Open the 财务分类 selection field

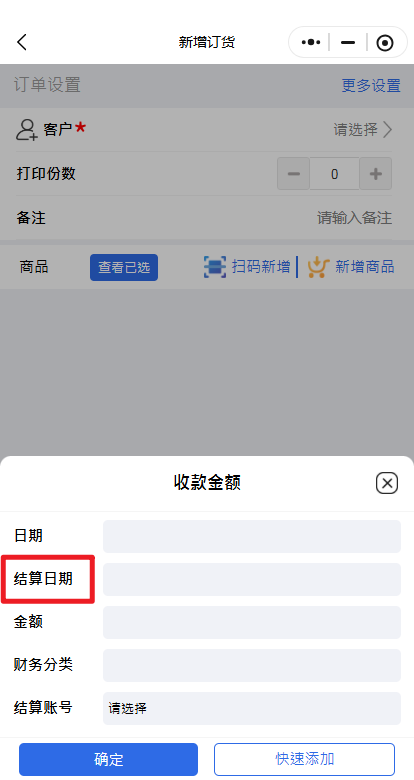252,665
